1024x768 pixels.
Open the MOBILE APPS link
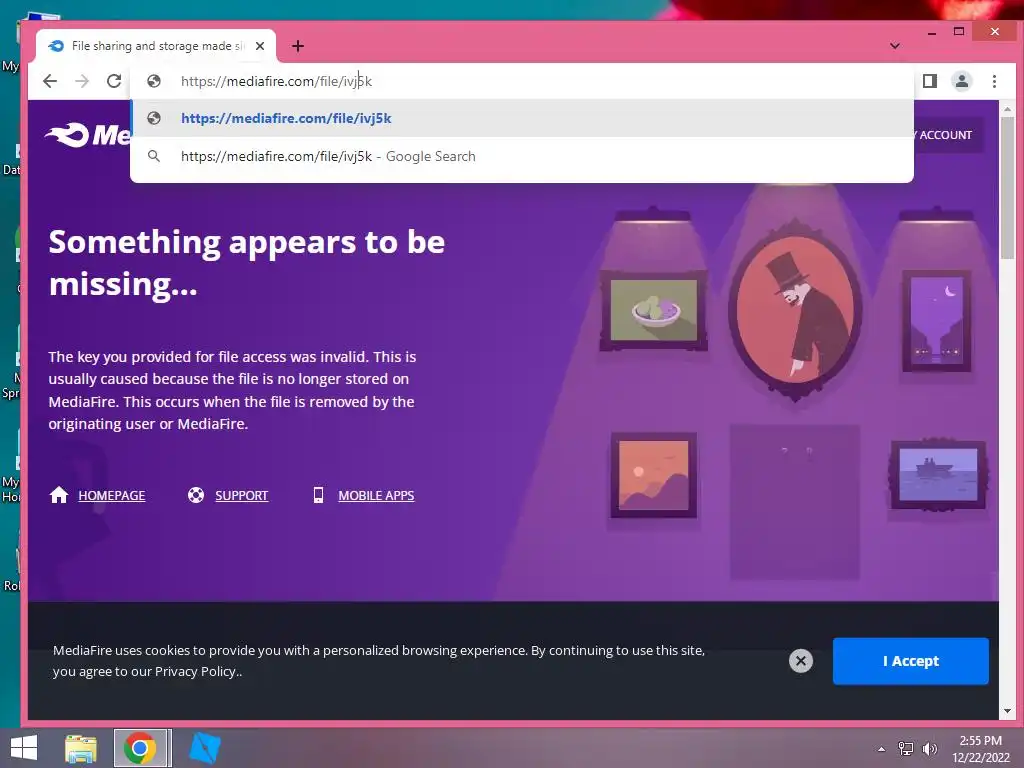point(376,496)
